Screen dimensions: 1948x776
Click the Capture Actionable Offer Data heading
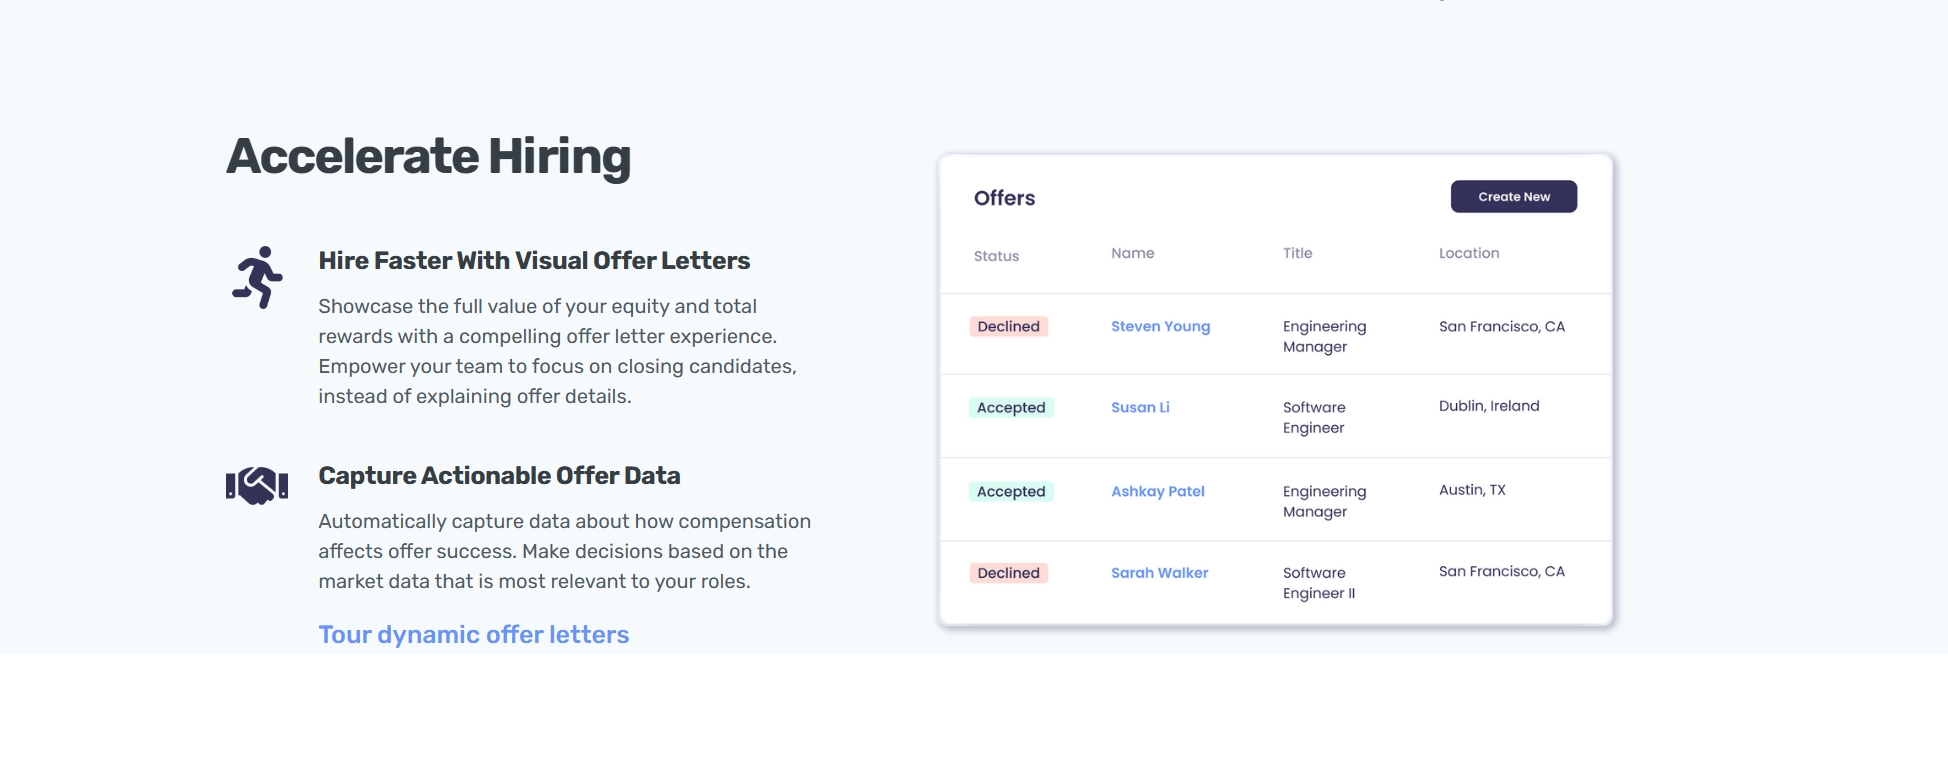(499, 476)
